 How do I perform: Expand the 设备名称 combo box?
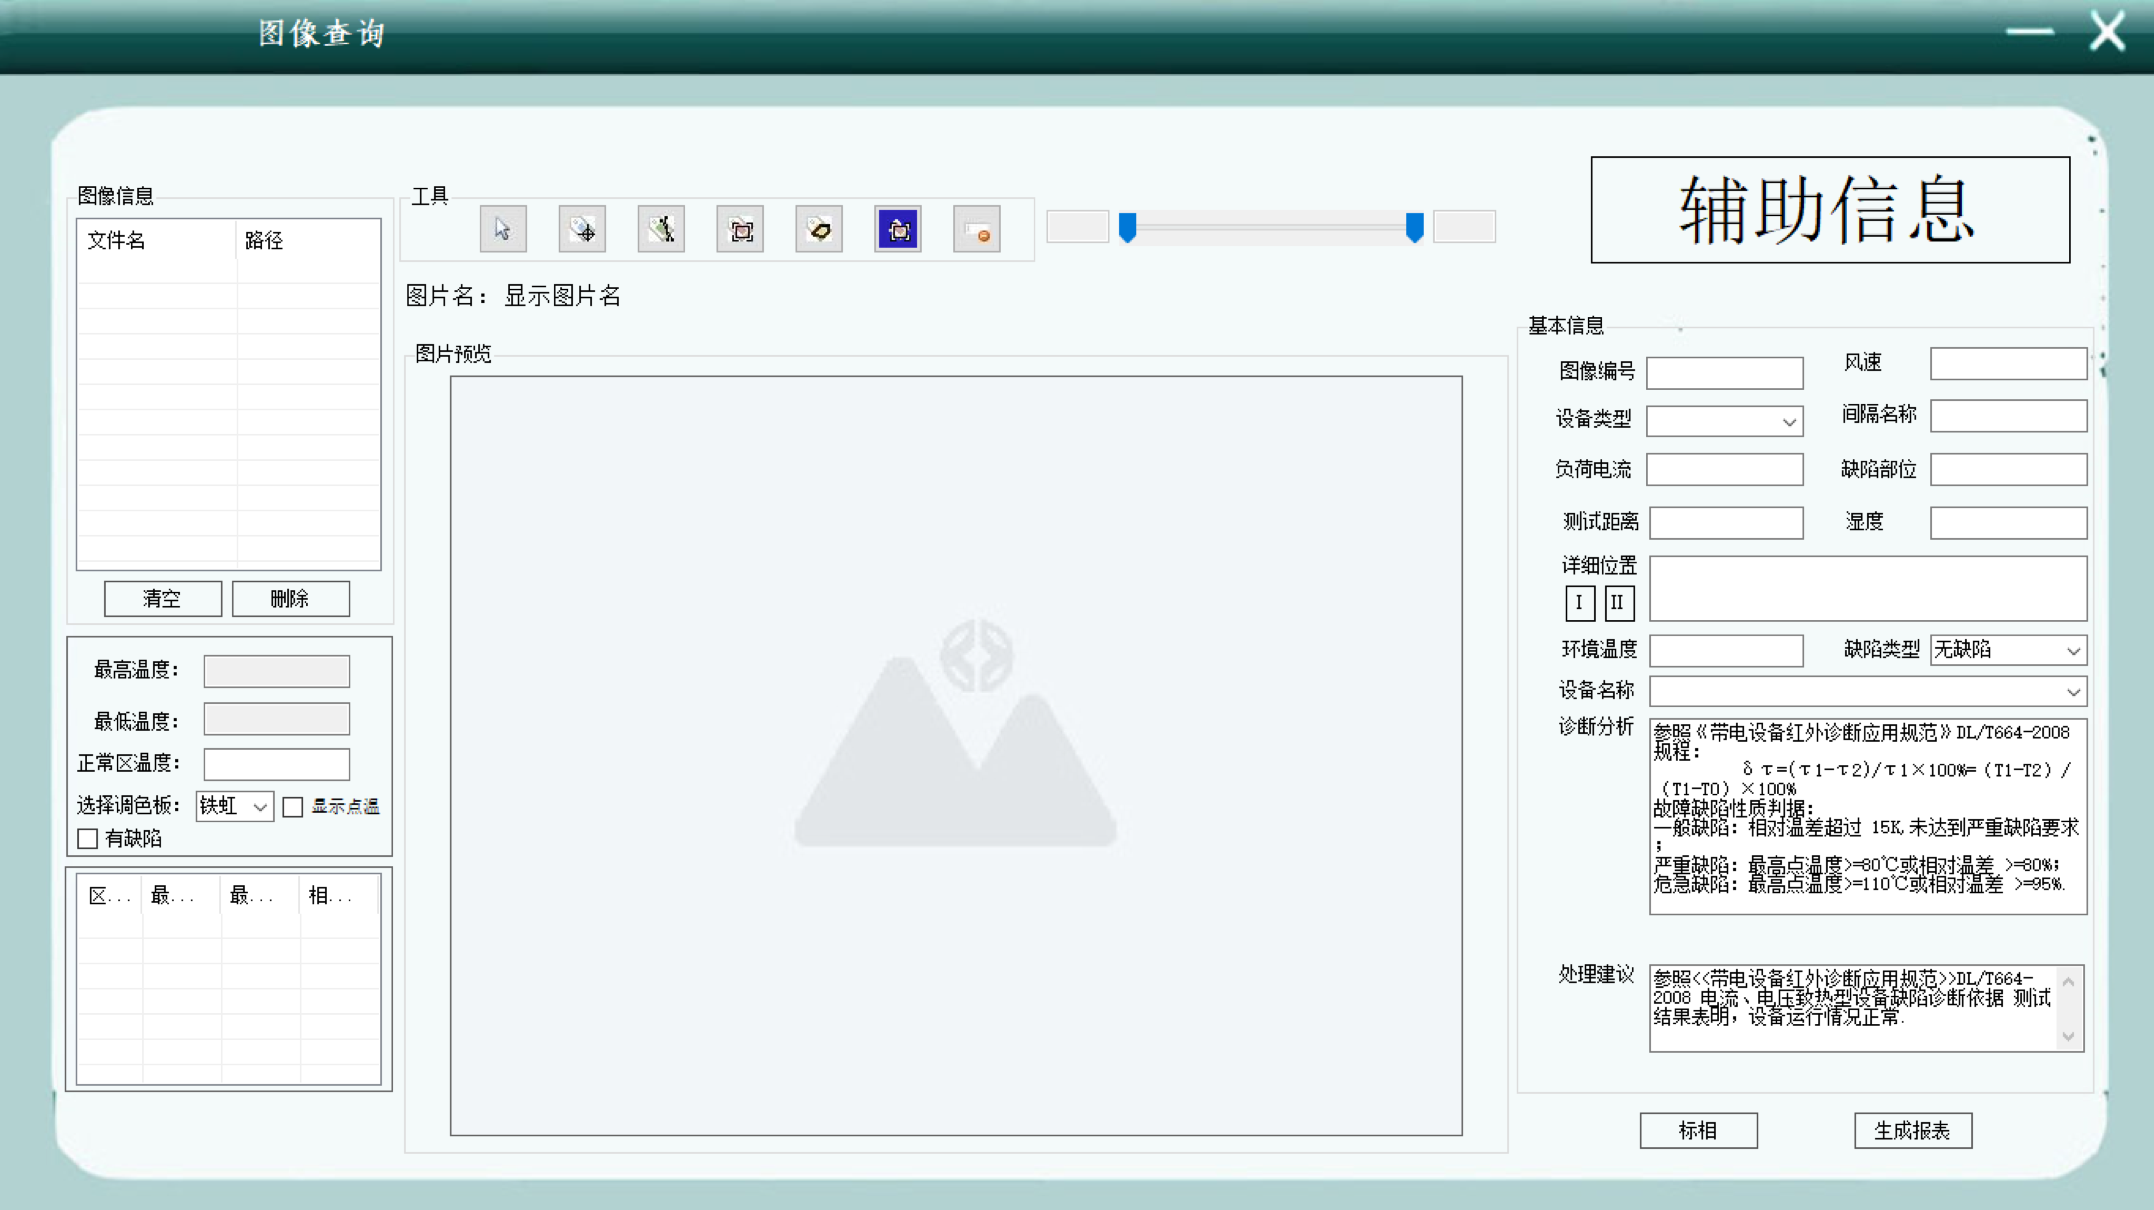pyautogui.click(x=2072, y=692)
